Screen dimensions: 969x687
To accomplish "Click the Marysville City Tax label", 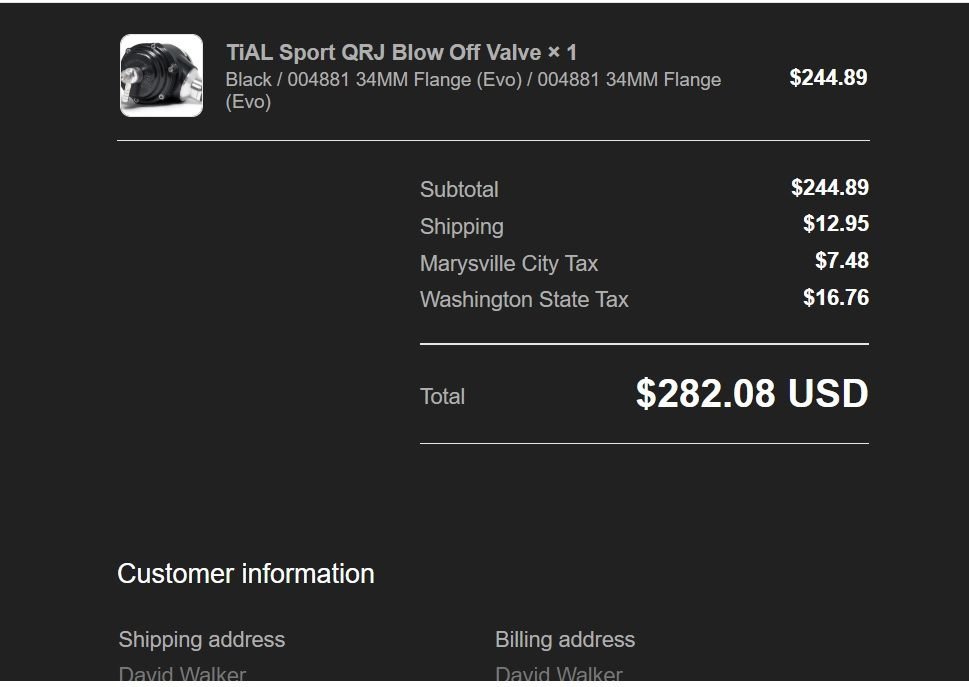I will (x=509, y=263).
